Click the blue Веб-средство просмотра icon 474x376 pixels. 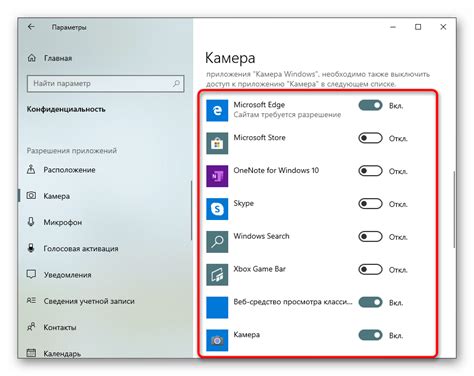pos(217,307)
